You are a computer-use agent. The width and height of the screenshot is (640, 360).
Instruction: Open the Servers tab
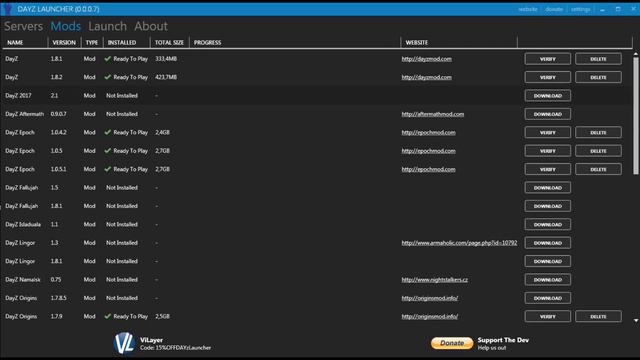(x=23, y=26)
